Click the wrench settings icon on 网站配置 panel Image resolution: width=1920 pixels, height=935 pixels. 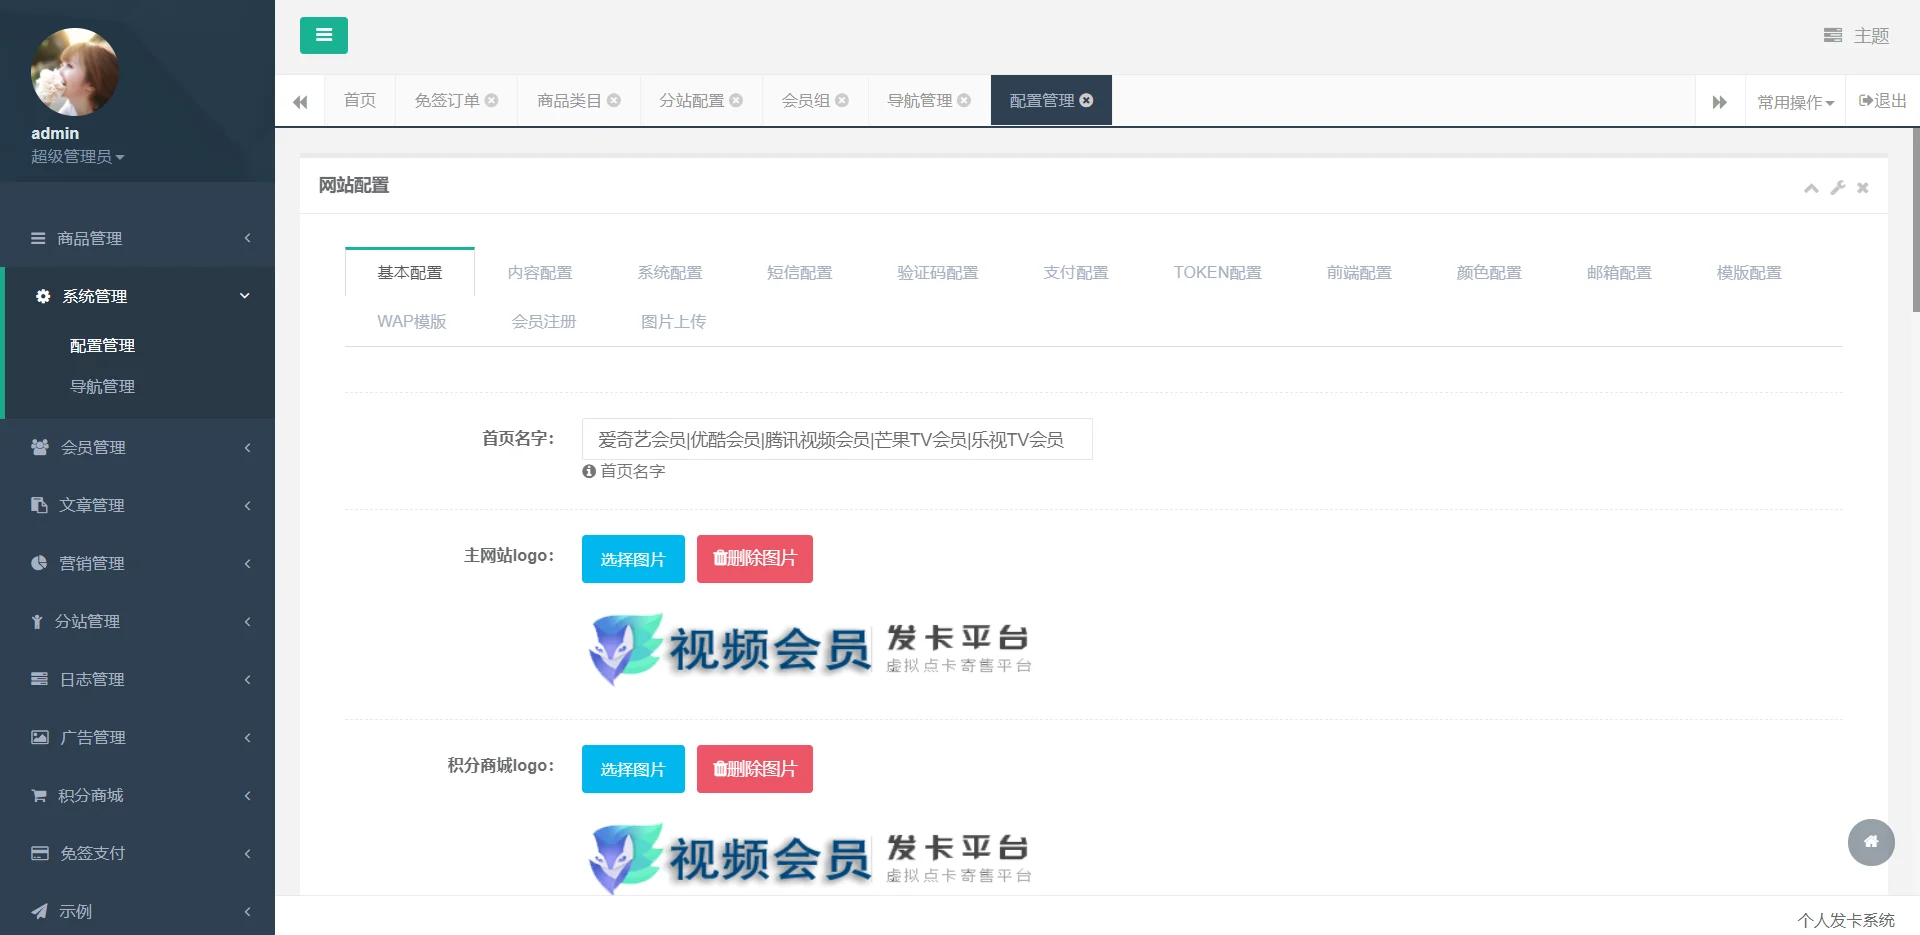tap(1837, 188)
